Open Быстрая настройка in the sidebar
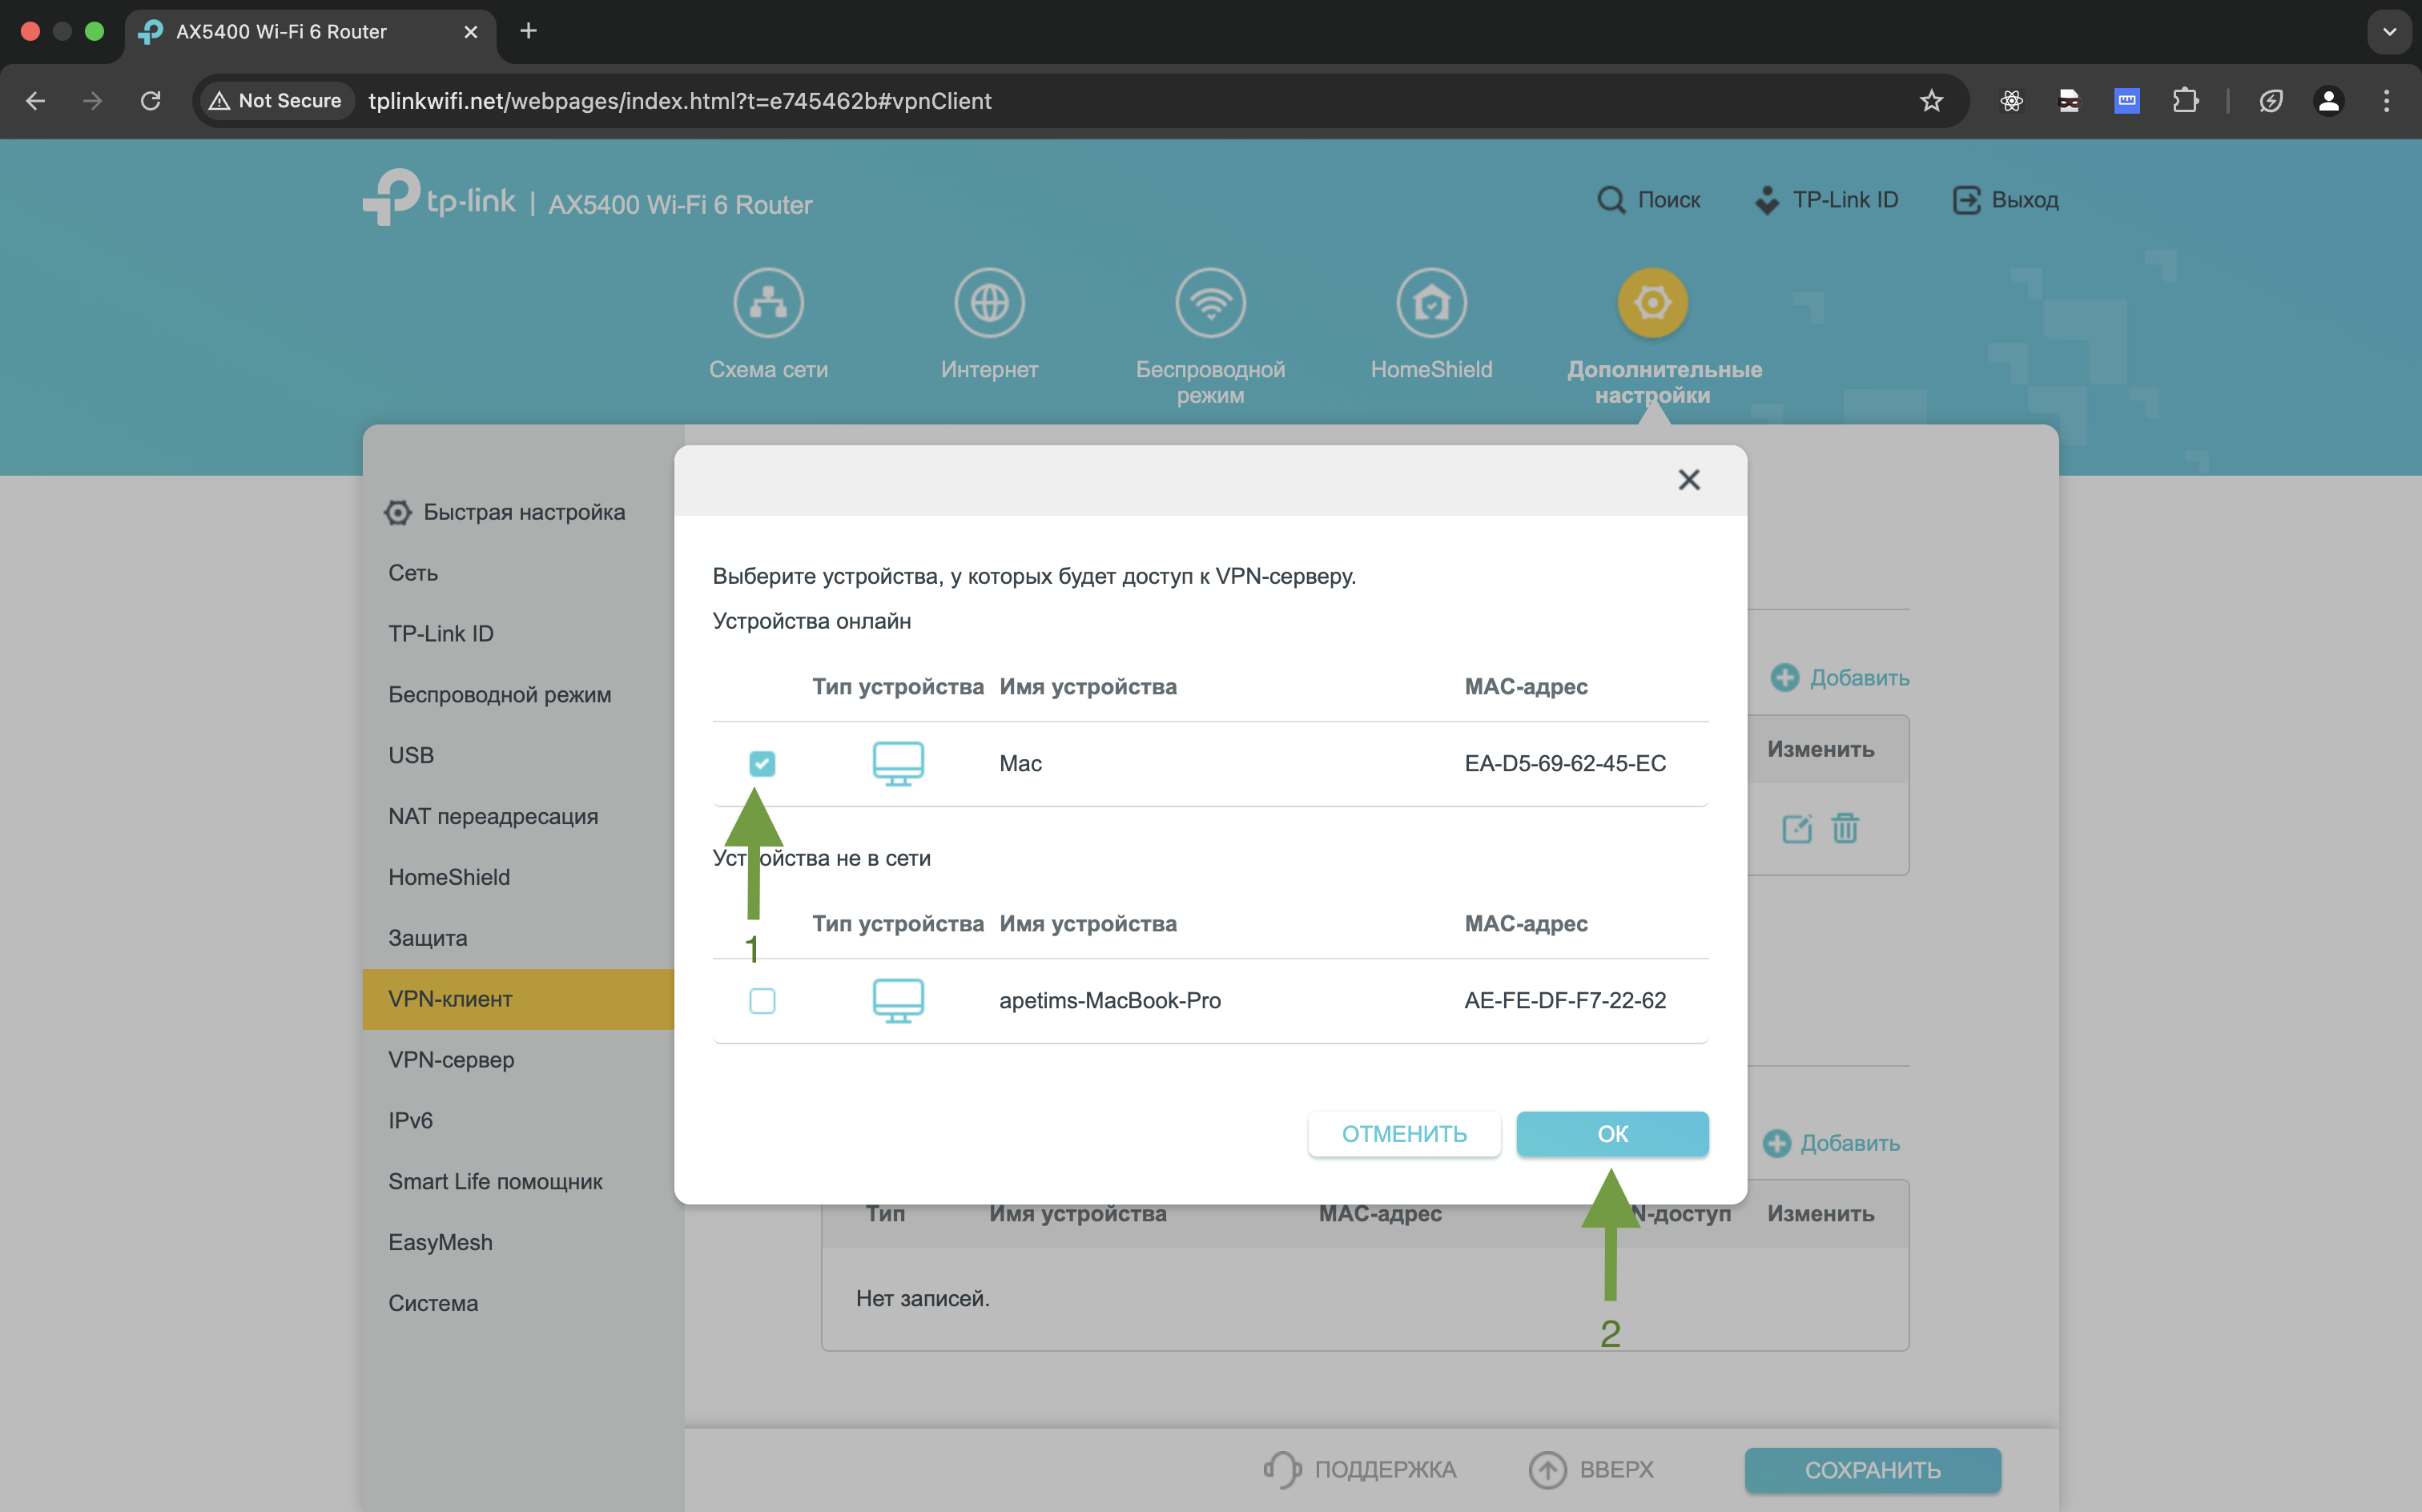This screenshot has height=1512, width=2422. [x=523, y=512]
